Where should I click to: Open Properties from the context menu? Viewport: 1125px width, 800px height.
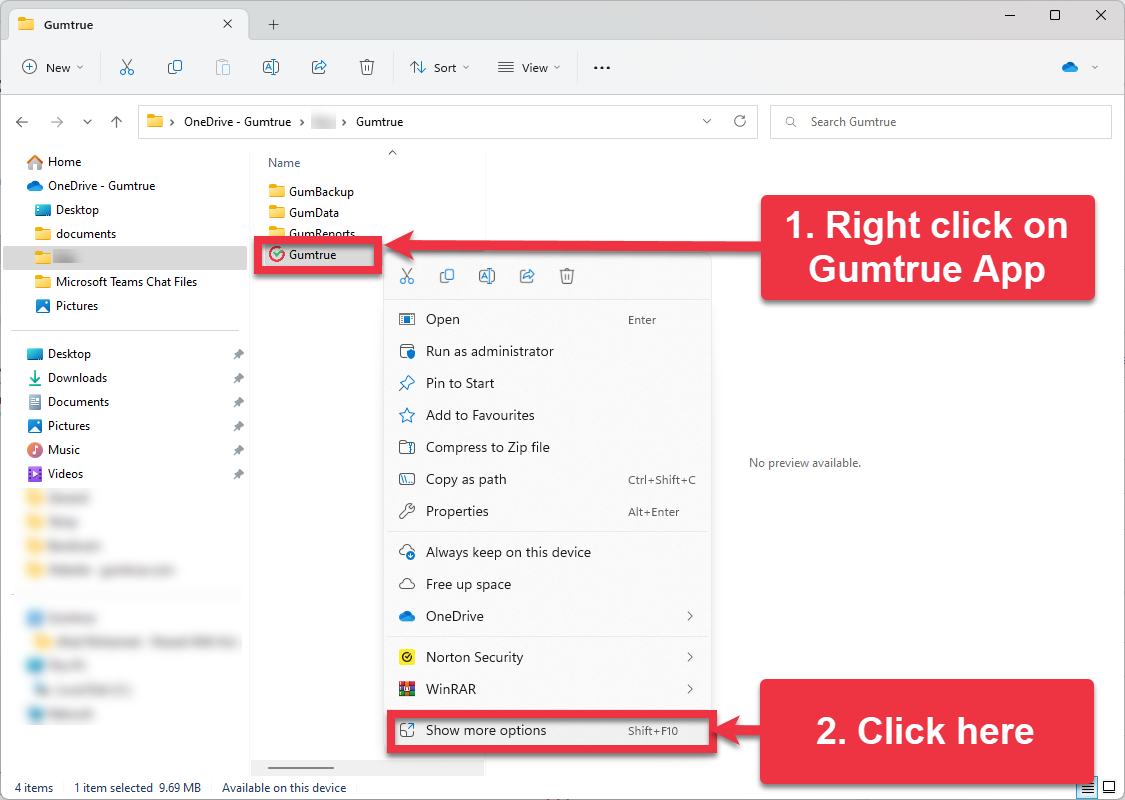coord(547,512)
